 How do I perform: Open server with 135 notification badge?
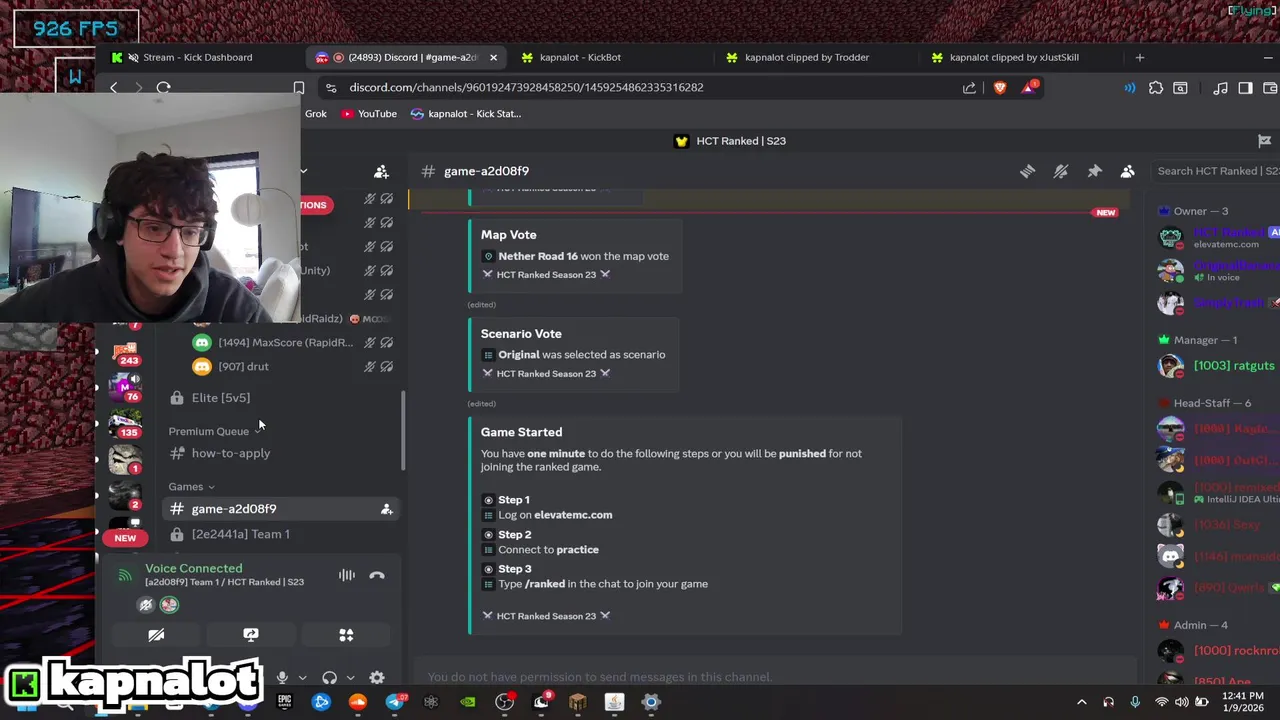[x=125, y=424]
